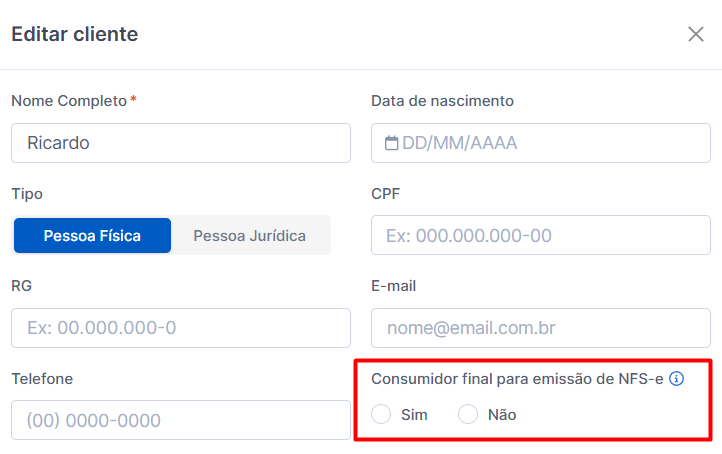Image resolution: width=722 pixels, height=454 pixels.
Task: Select the Não radio button
Action: (x=468, y=414)
